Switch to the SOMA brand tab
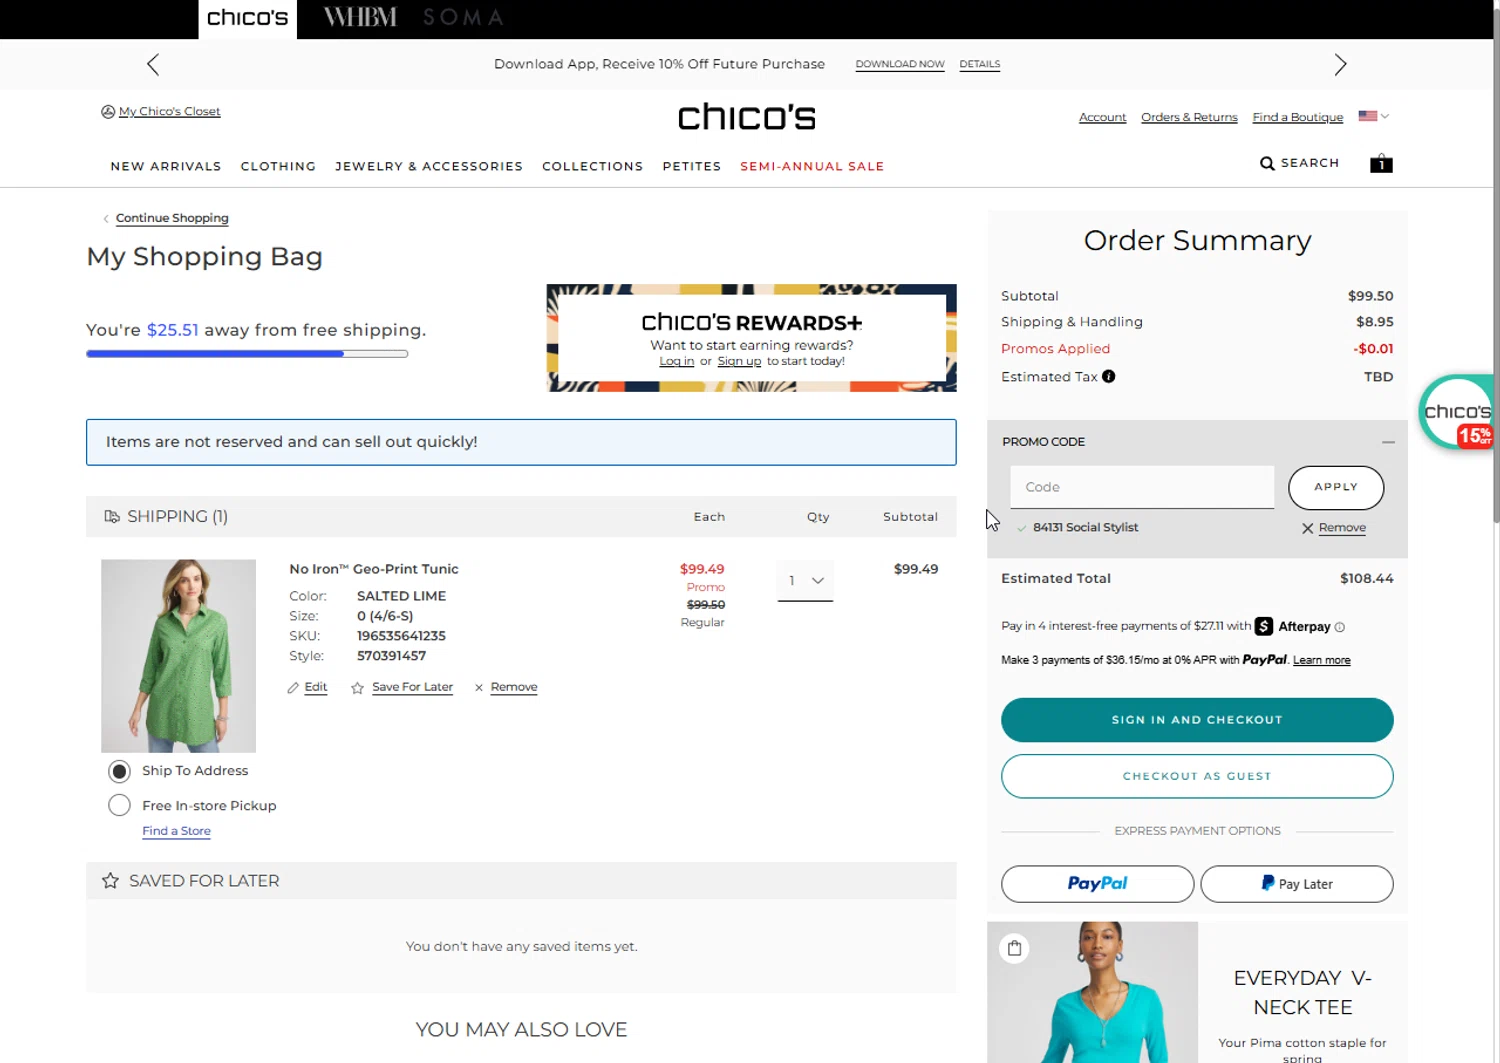1500x1063 pixels. pyautogui.click(x=463, y=18)
